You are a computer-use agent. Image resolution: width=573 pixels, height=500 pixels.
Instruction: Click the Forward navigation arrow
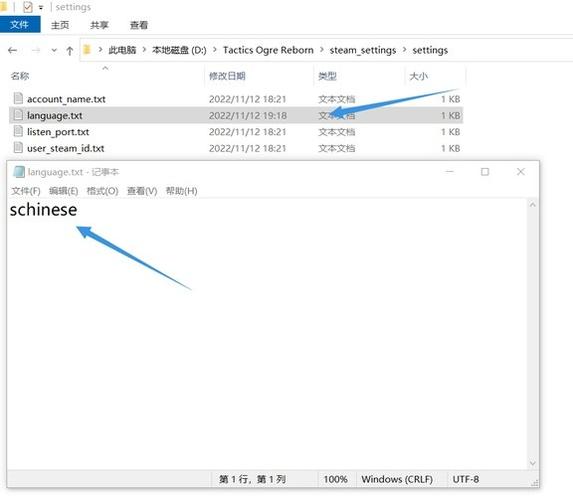click(x=35, y=50)
